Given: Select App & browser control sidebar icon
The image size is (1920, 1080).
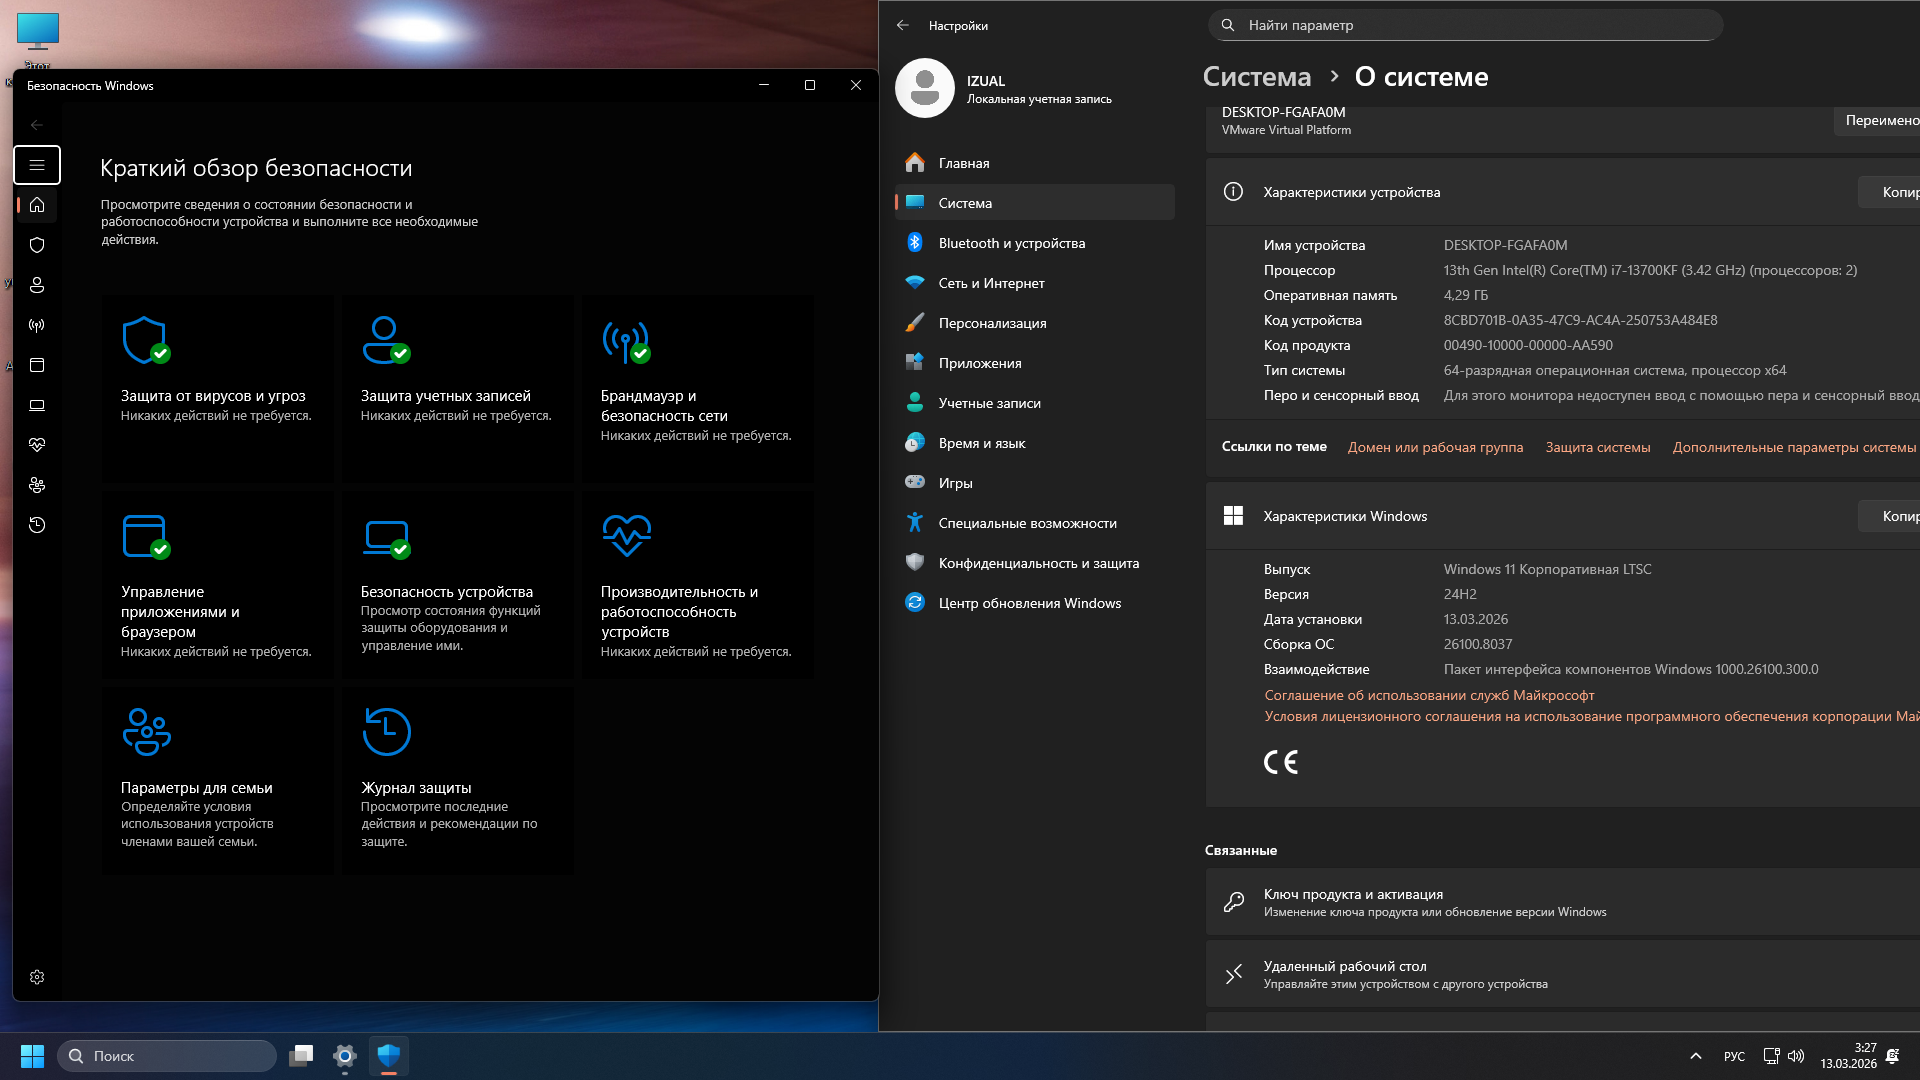Looking at the screenshot, I should [x=37, y=365].
